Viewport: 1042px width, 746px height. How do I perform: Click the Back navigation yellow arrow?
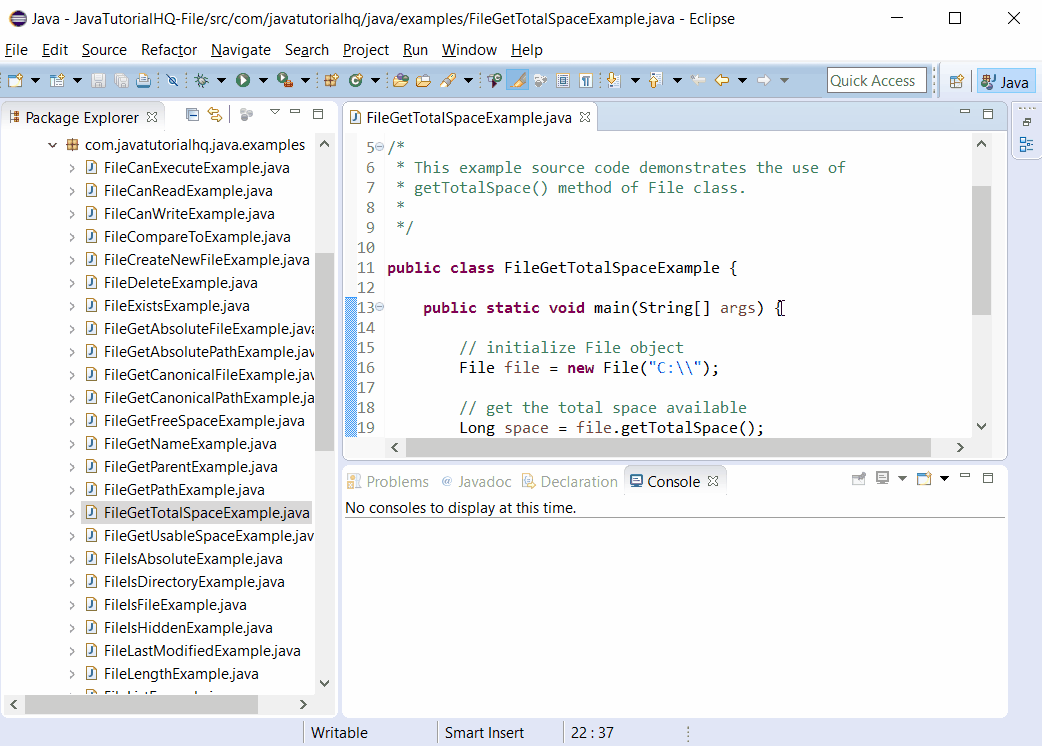(x=722, y=80)
